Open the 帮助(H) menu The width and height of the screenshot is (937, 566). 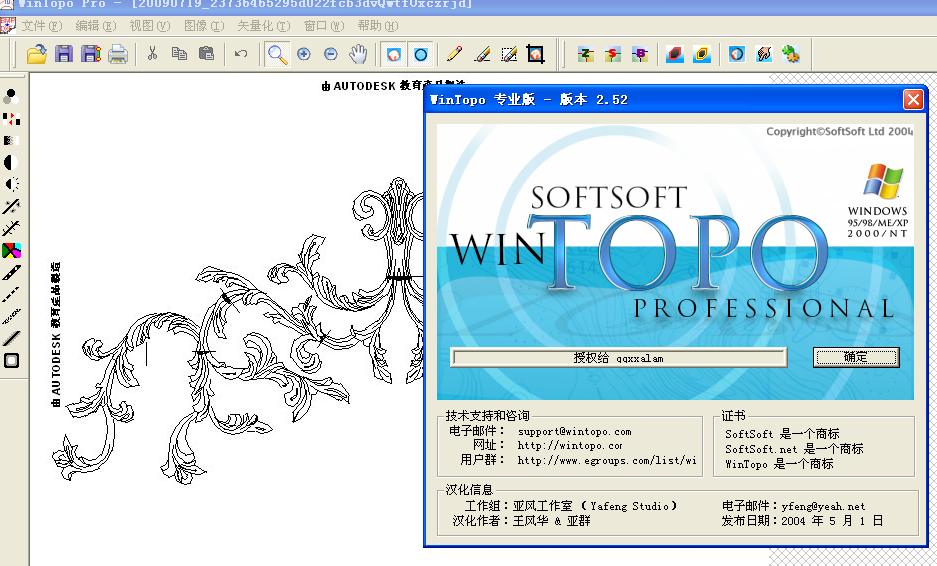click(x=378, y=26)
